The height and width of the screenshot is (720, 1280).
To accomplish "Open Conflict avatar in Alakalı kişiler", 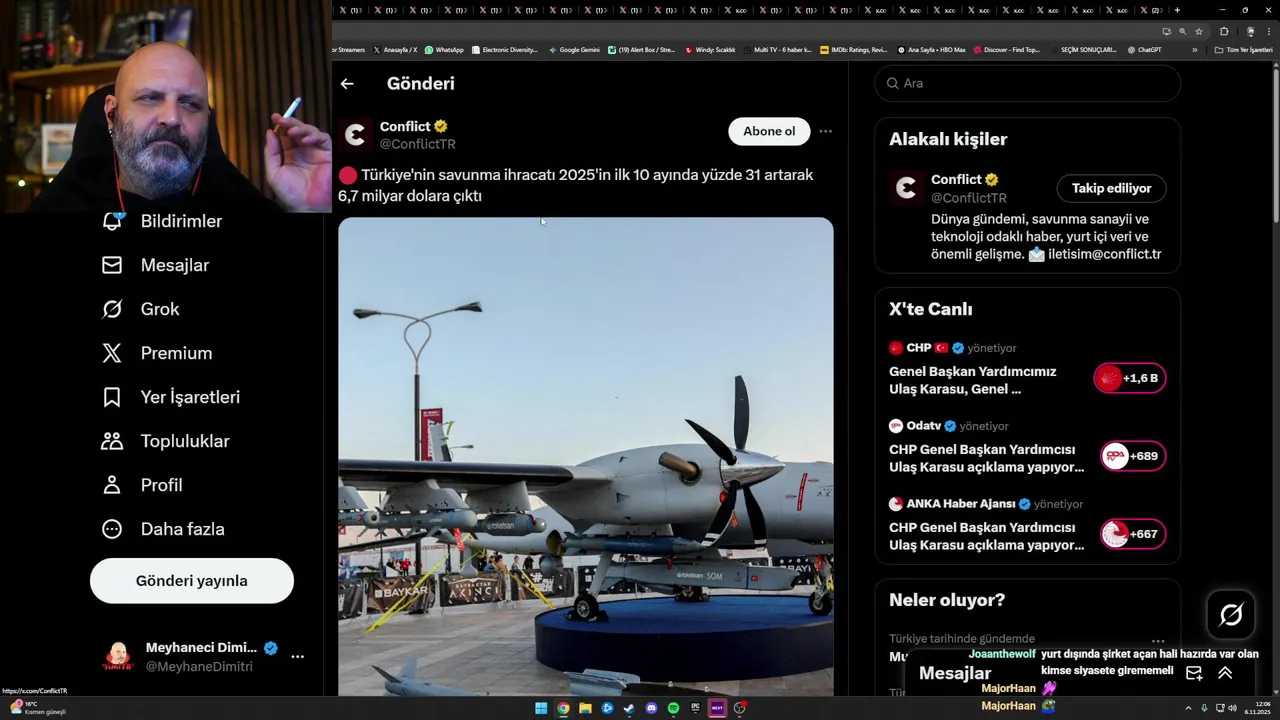I will [906, 188].
